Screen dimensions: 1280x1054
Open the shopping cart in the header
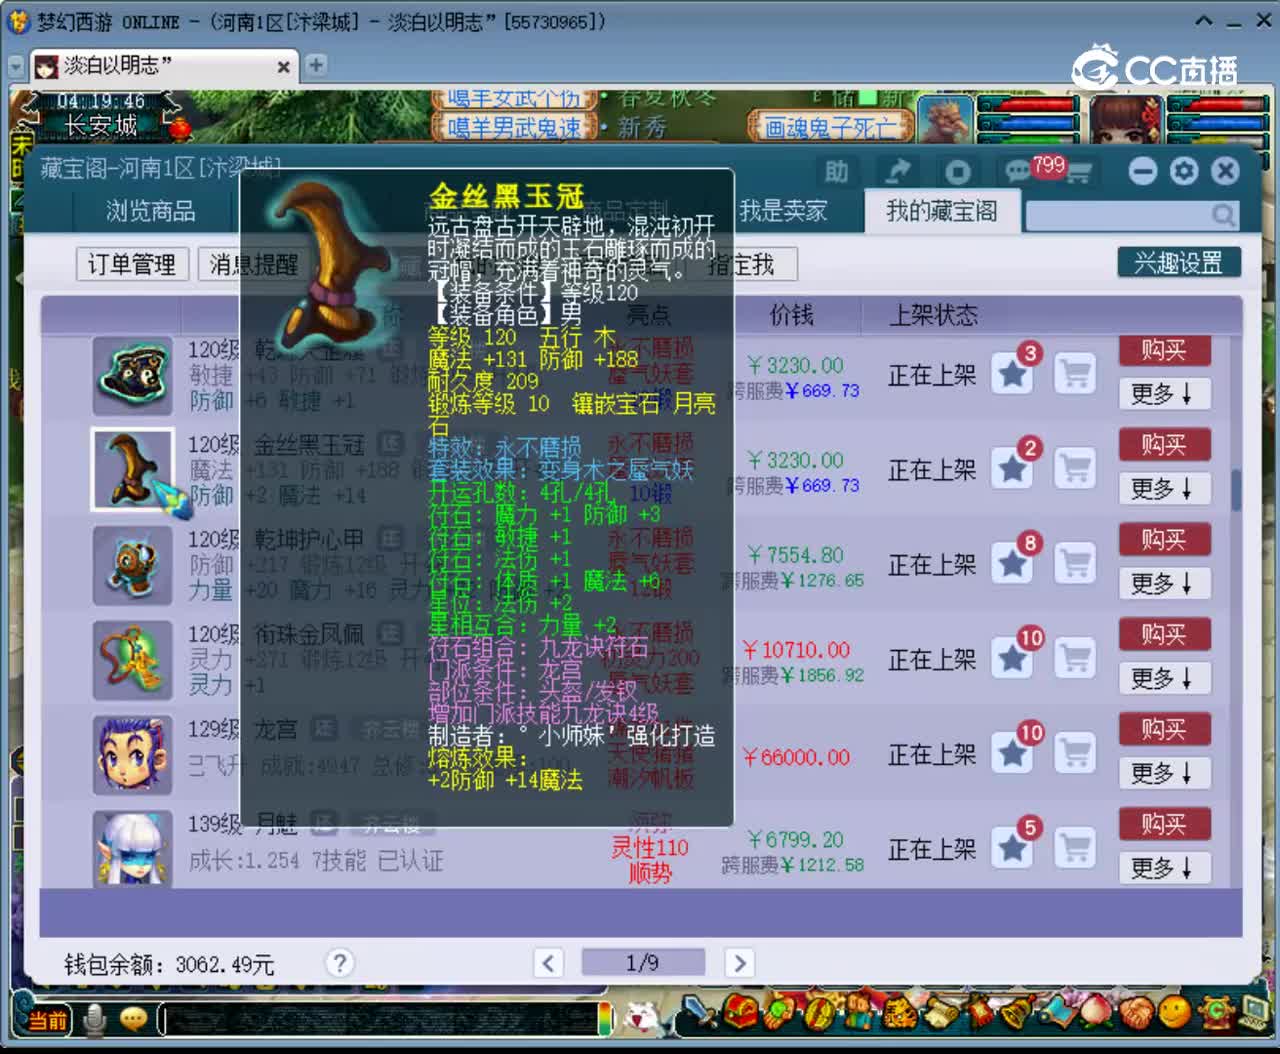[1077, 173]
